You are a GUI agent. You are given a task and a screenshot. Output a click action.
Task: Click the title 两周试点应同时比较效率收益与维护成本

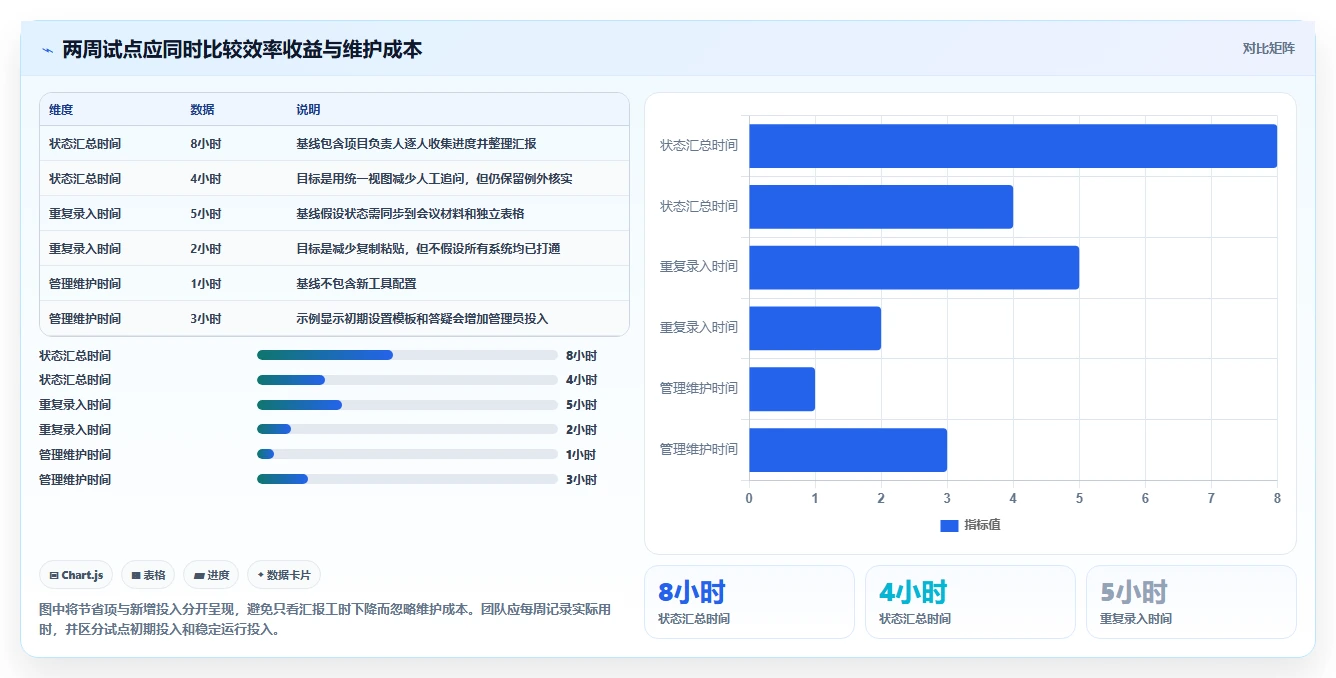[x=242, y=49]
